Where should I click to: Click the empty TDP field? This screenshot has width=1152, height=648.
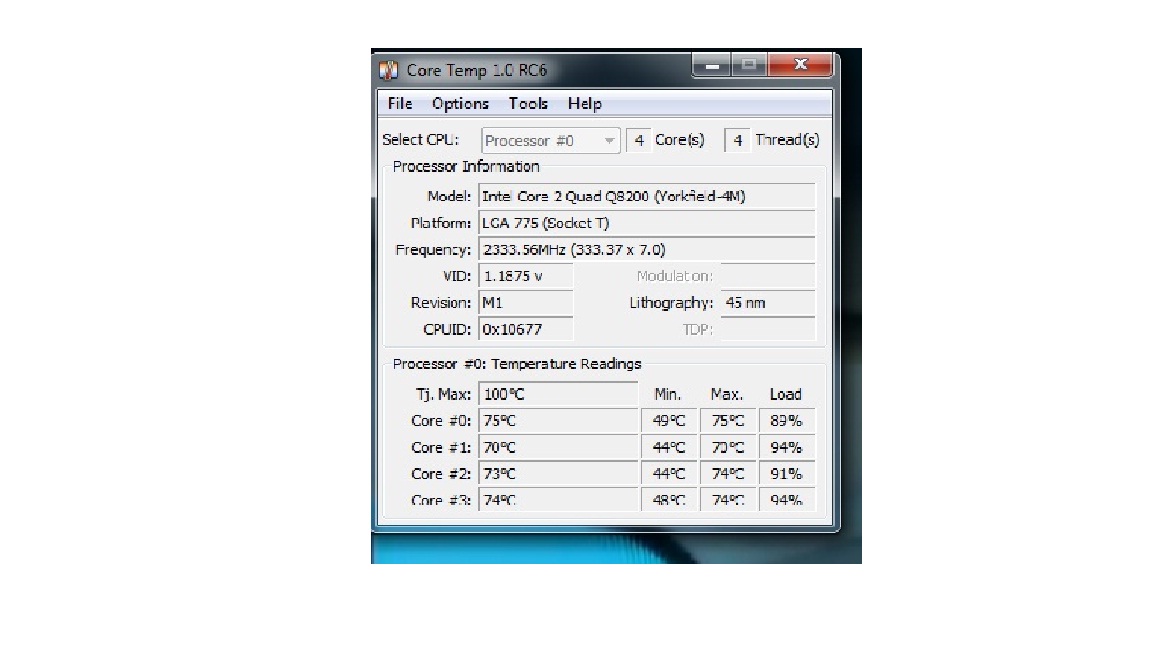[768, 329]
